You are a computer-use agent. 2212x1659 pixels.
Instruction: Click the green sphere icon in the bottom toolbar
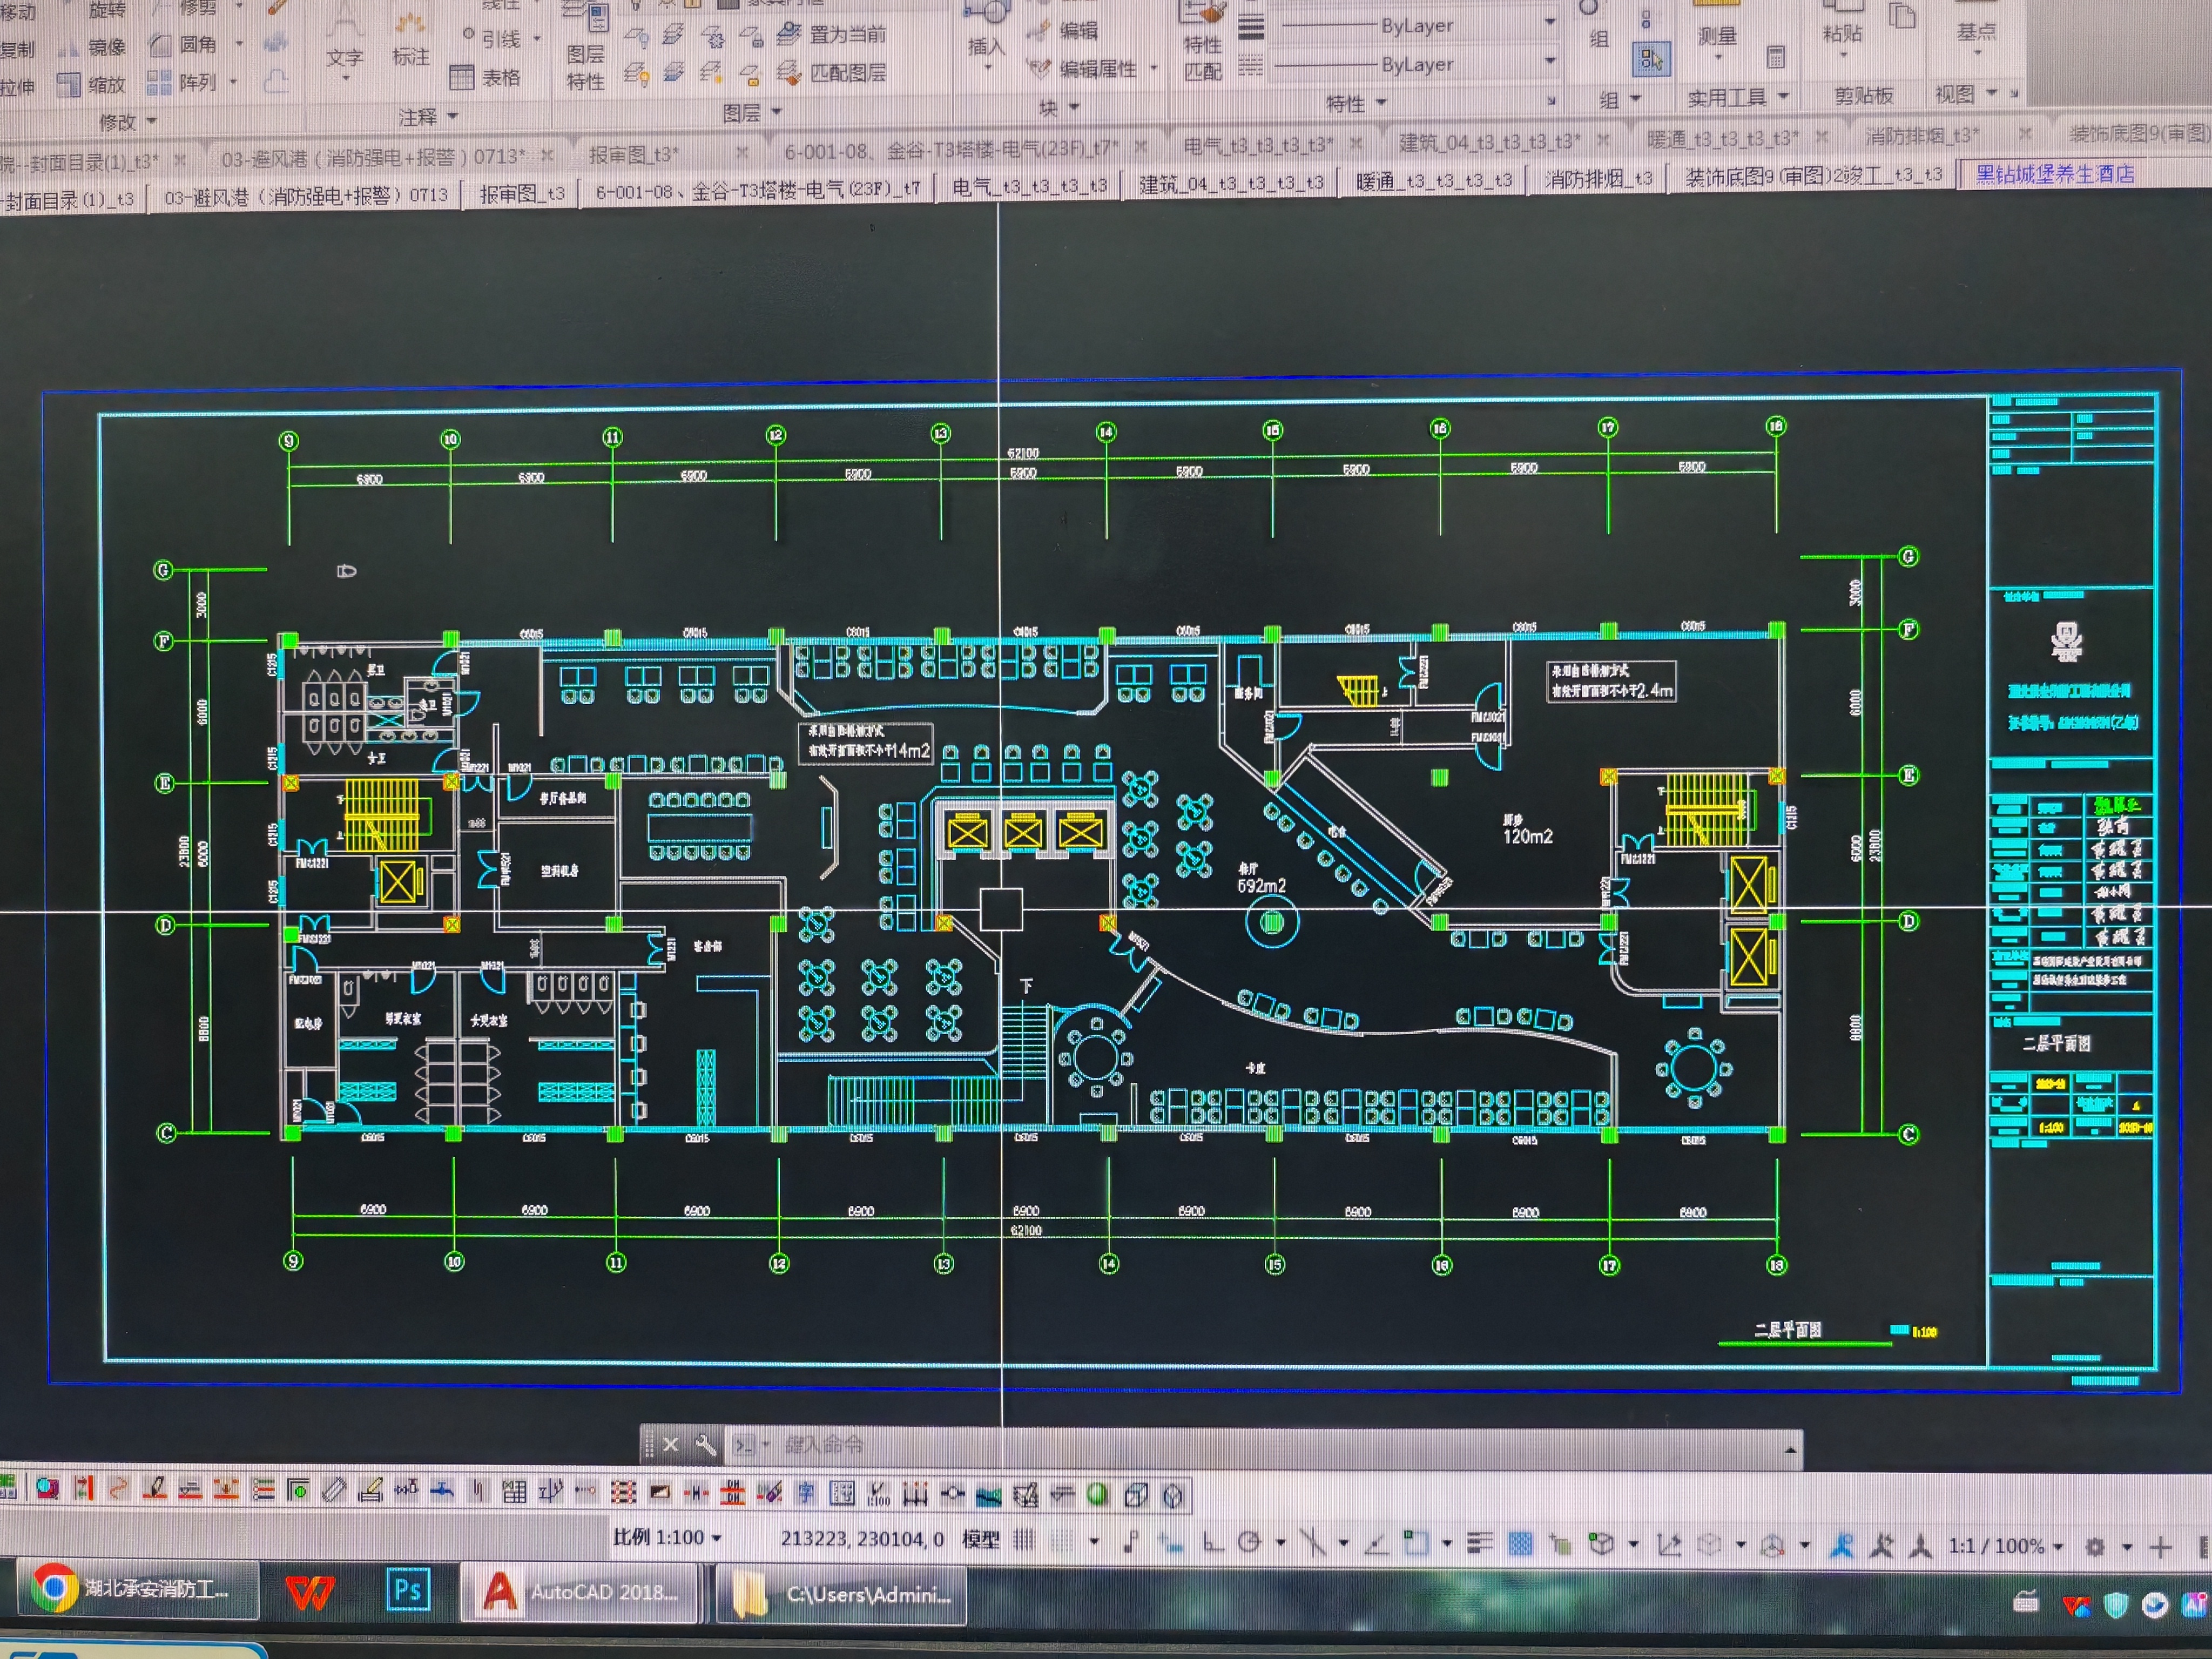pyautogui.click(x=1098, y=1494)
